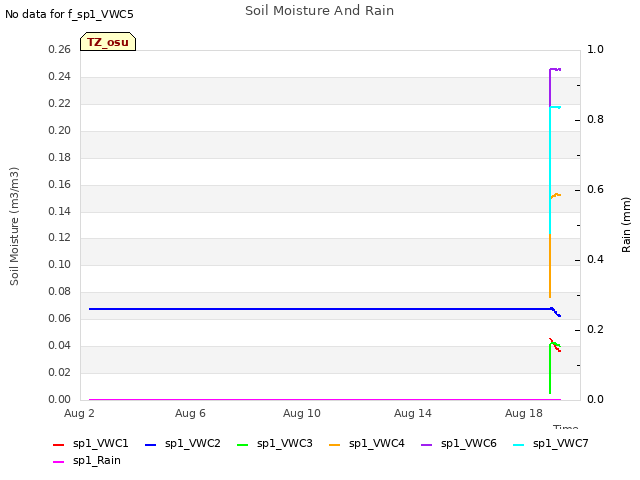
Task: Click the Aug 2 x-axis tick label
Action: coord(79,413)
